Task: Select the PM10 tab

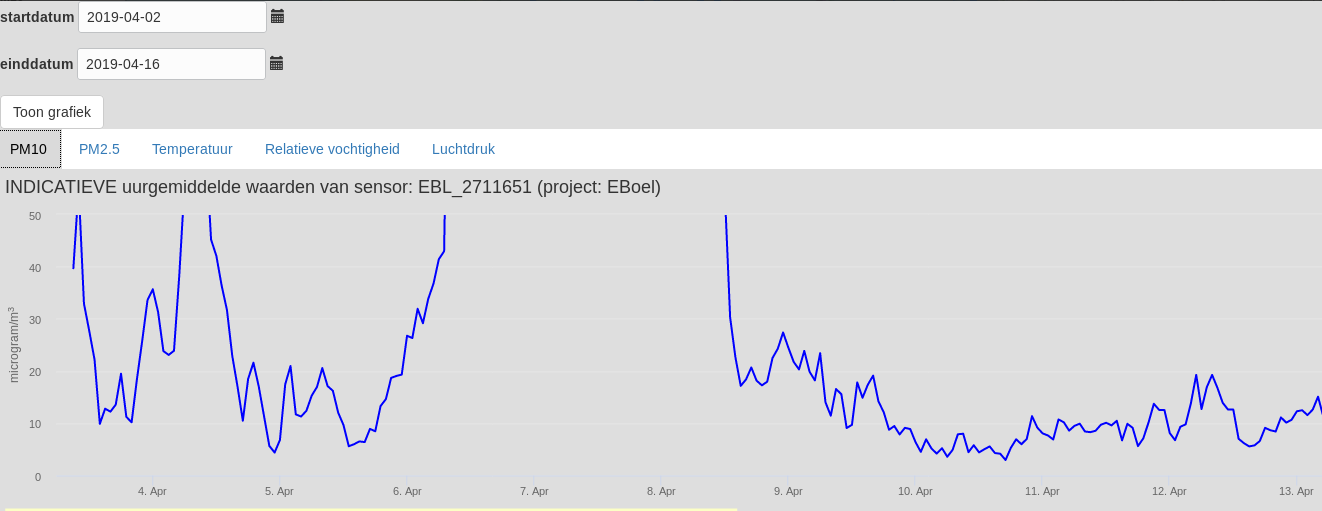Action: click(x=29, y=149)
